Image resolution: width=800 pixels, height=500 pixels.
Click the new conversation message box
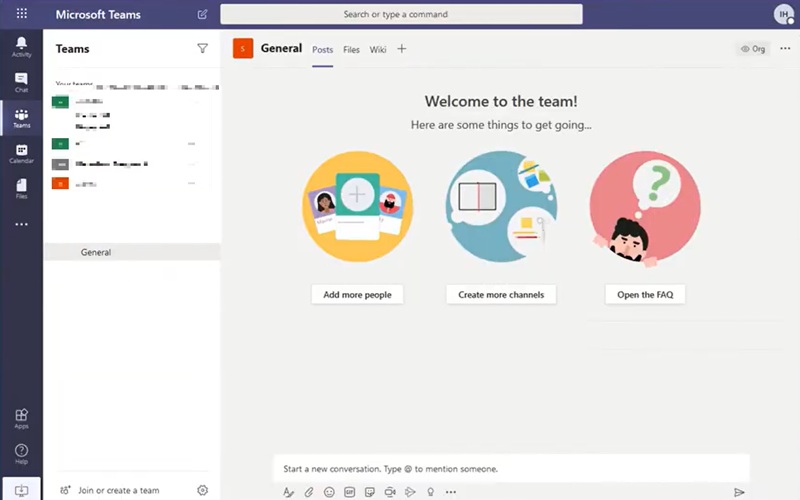click(x=510, y=468)
